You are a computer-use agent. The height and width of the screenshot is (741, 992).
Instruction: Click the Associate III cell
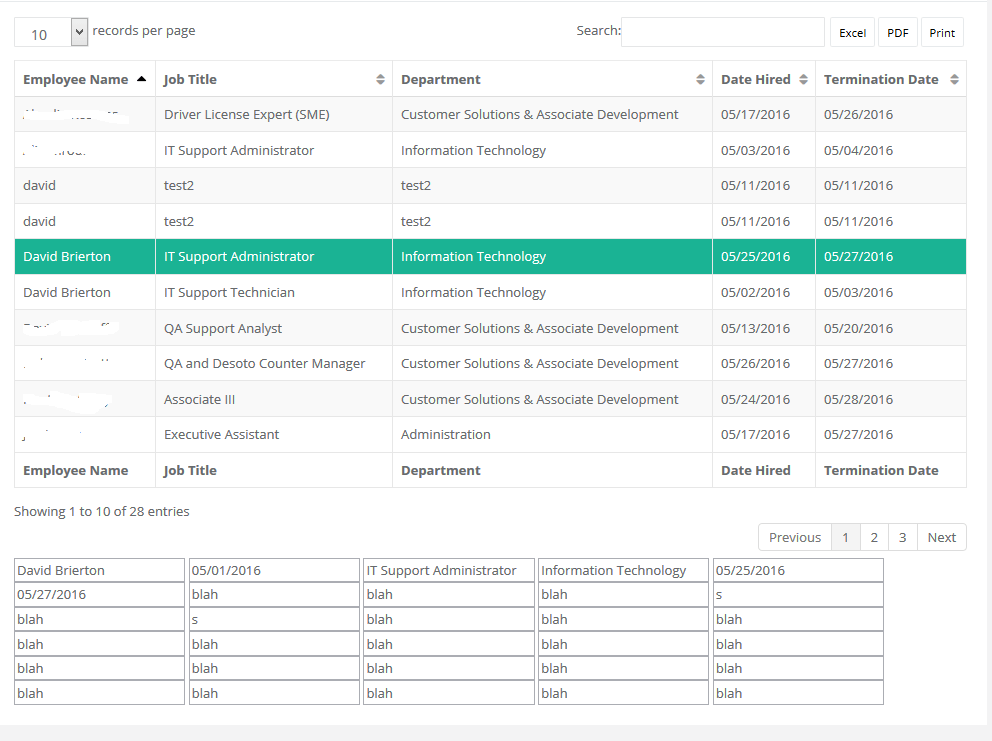click(x=274, y=399)
